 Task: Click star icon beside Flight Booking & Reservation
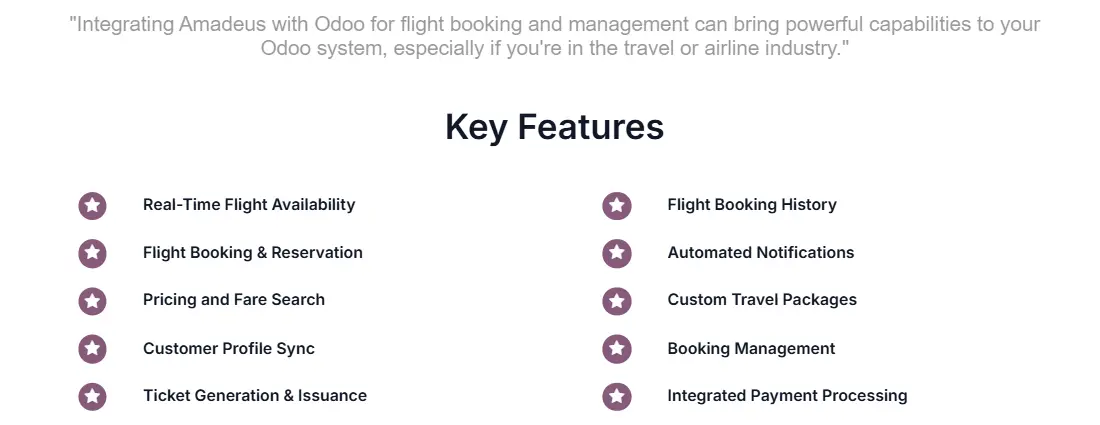[x=92, y=253]
